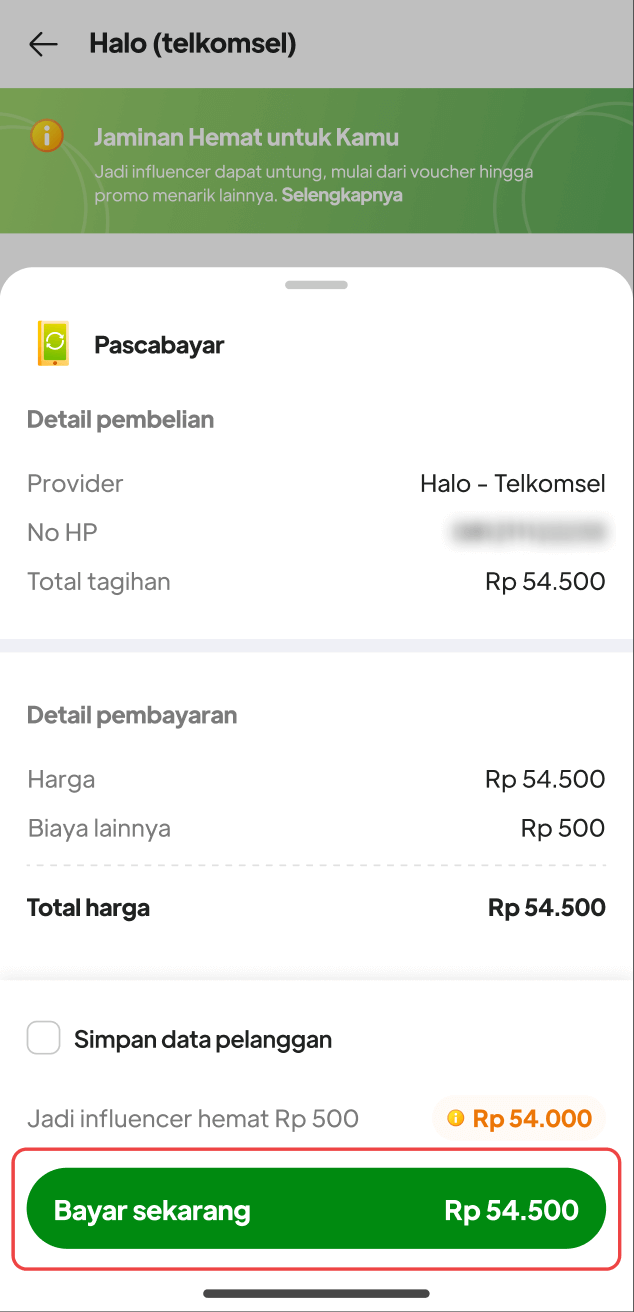Tap the home indicator bar at bottom

tap(316, 1293)
